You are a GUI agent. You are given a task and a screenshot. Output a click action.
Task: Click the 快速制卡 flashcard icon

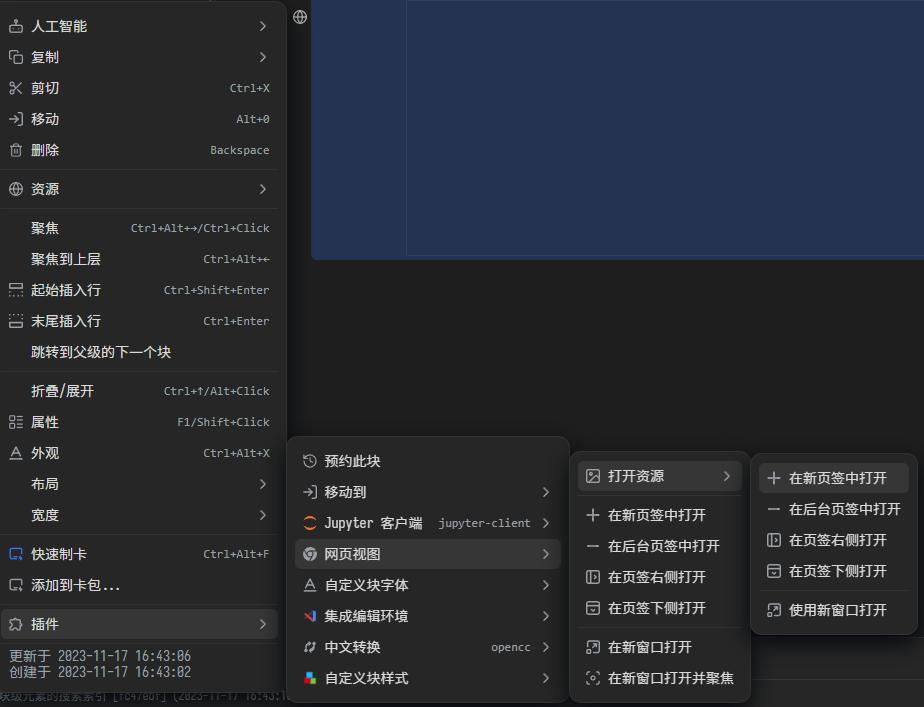(x=14, y=553)
